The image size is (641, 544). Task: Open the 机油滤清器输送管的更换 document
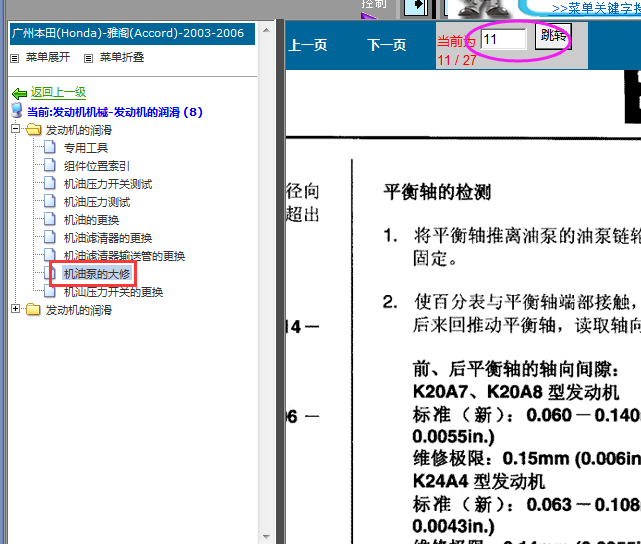125,256
